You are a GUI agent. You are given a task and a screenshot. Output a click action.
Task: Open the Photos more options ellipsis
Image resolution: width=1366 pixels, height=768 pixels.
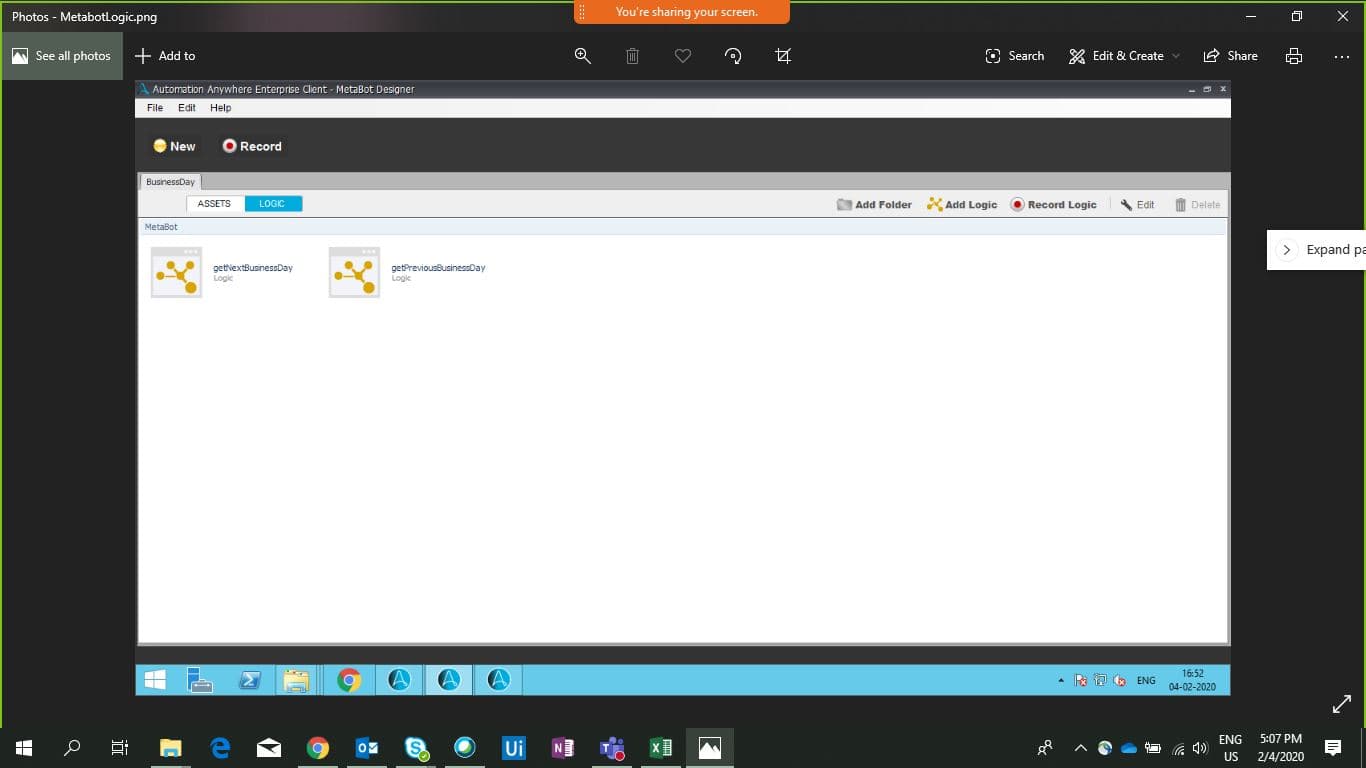tap(1342, 56)
